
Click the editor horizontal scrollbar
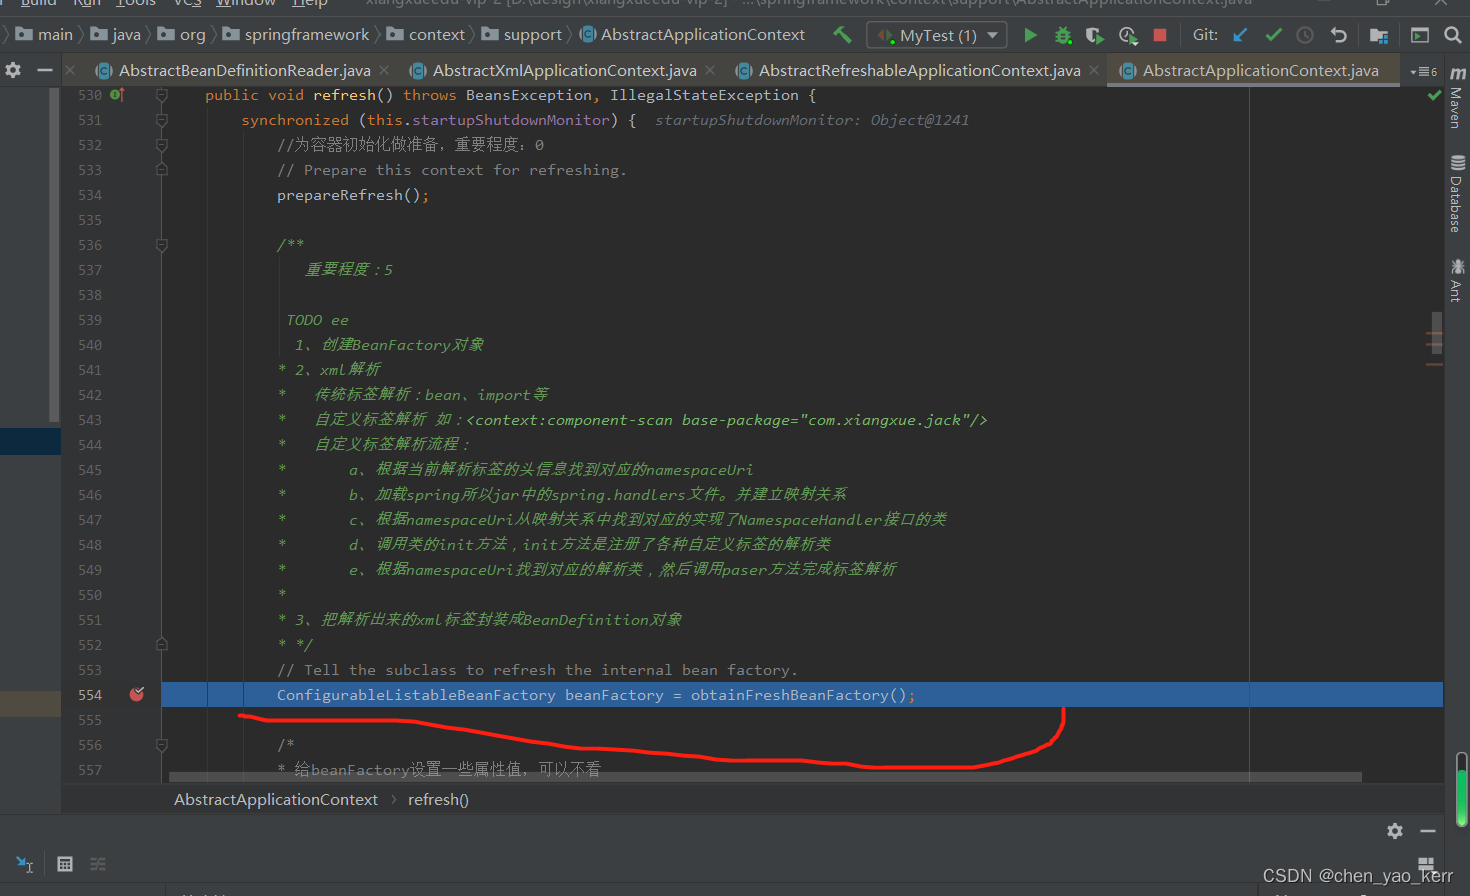(765, 777)
